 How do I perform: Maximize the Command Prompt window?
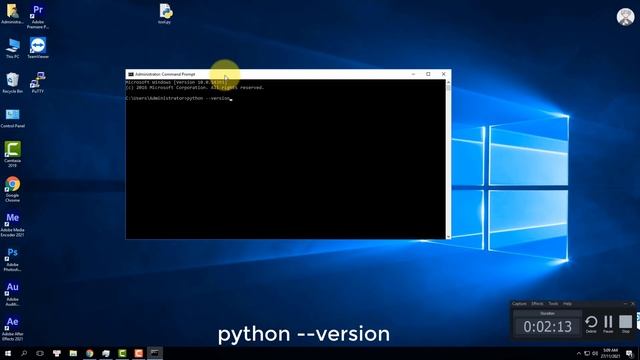click(x=428, y=74)
